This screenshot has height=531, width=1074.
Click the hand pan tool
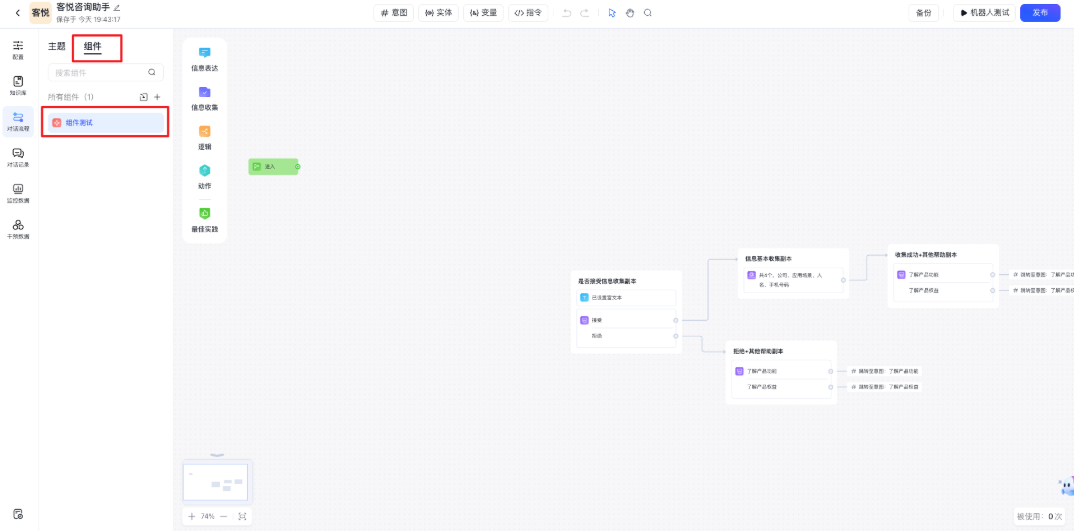coord(630,13)
